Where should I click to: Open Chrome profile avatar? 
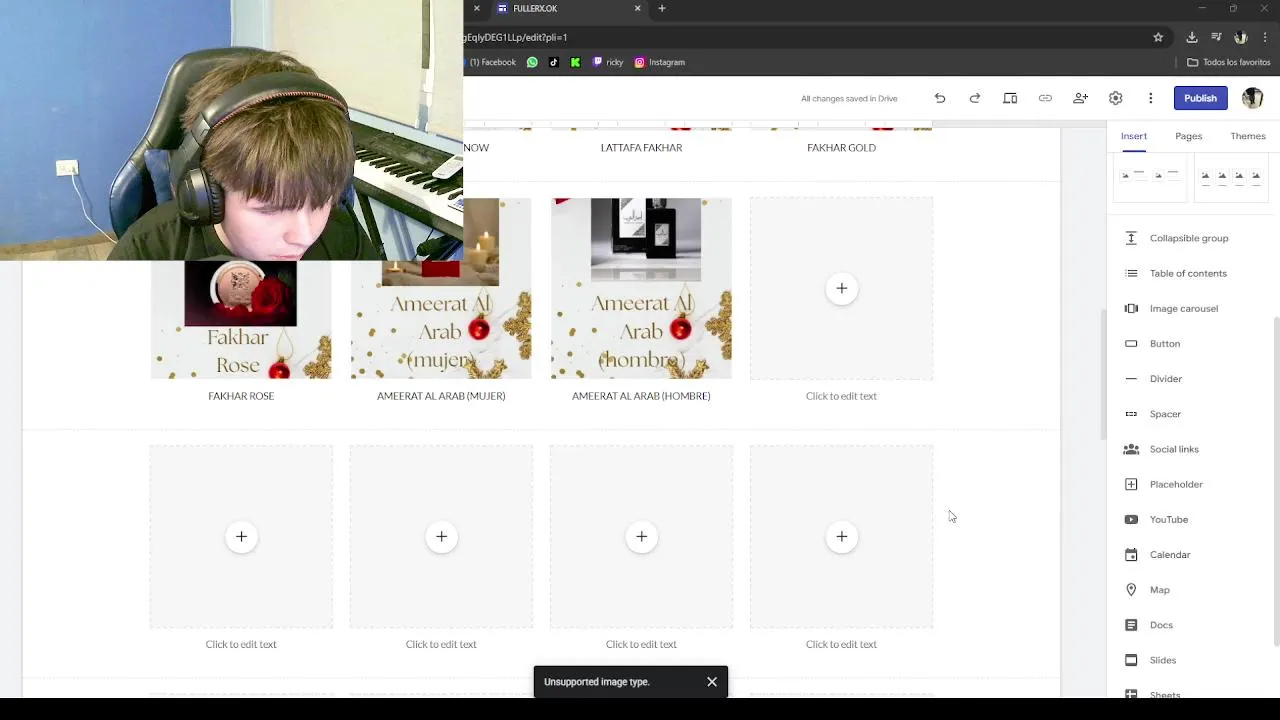coord(1241,37)
